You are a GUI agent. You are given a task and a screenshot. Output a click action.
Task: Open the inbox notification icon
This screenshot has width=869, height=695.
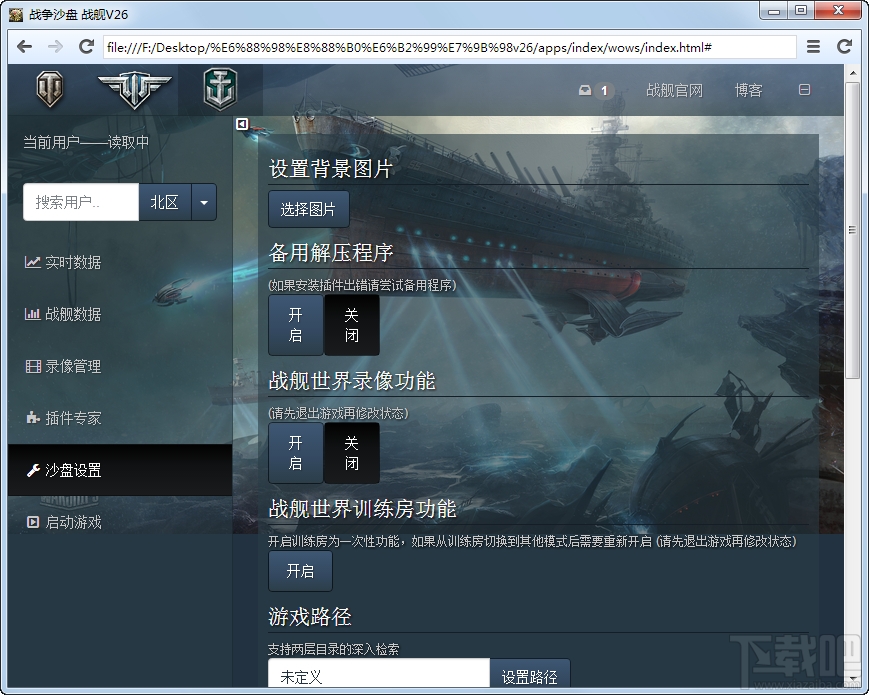585,90
